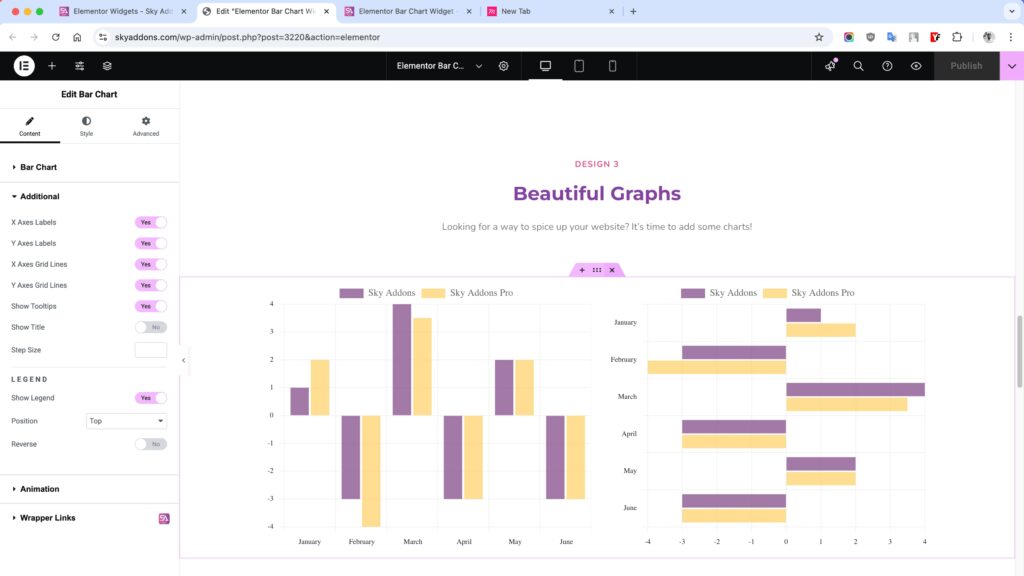Open the Finder search icon

(x=858, y=66)
